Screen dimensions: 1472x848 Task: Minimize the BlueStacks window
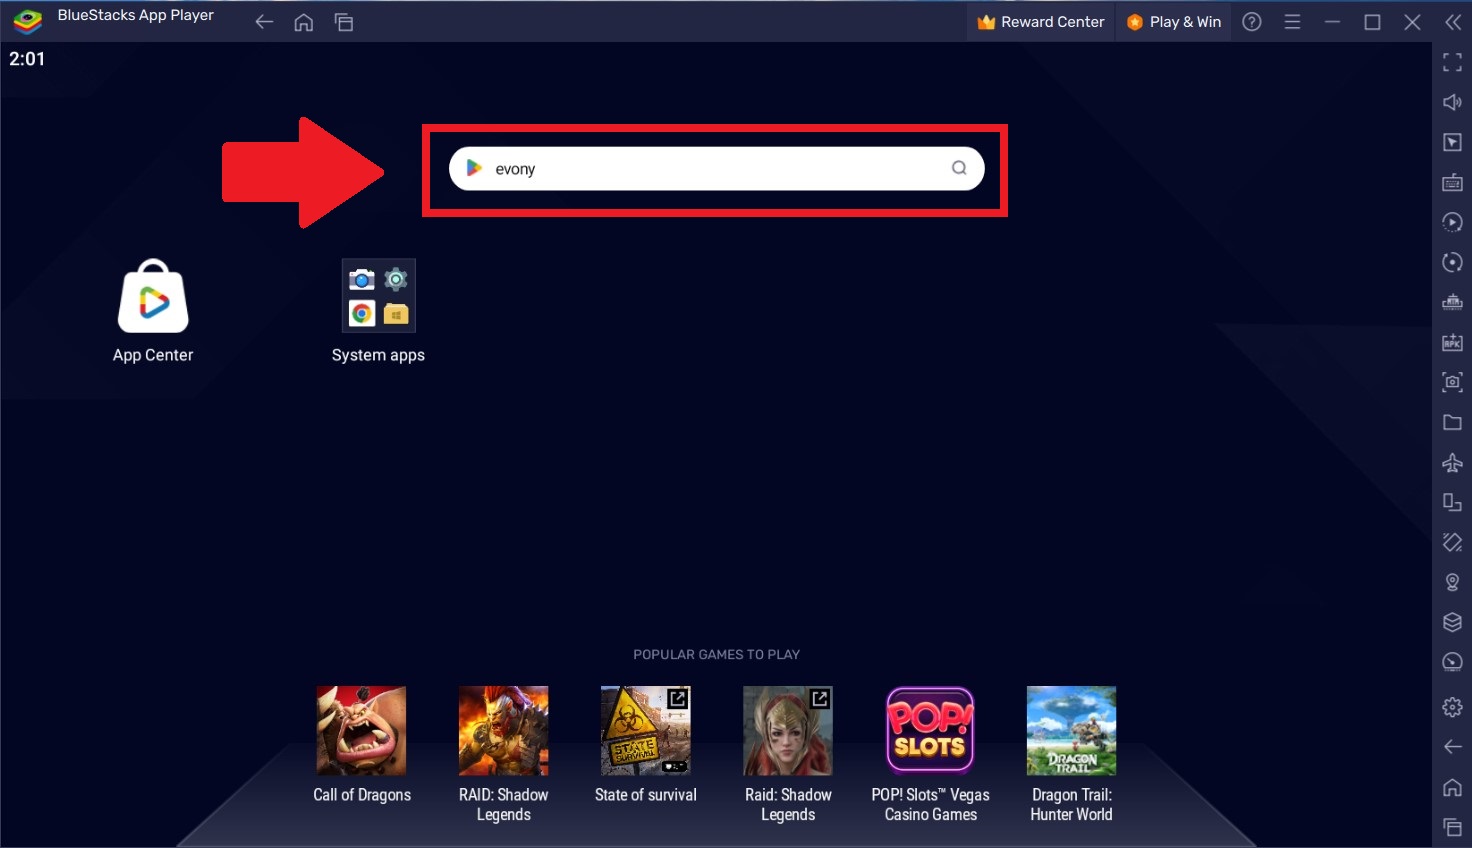(x=1332, y=22)
